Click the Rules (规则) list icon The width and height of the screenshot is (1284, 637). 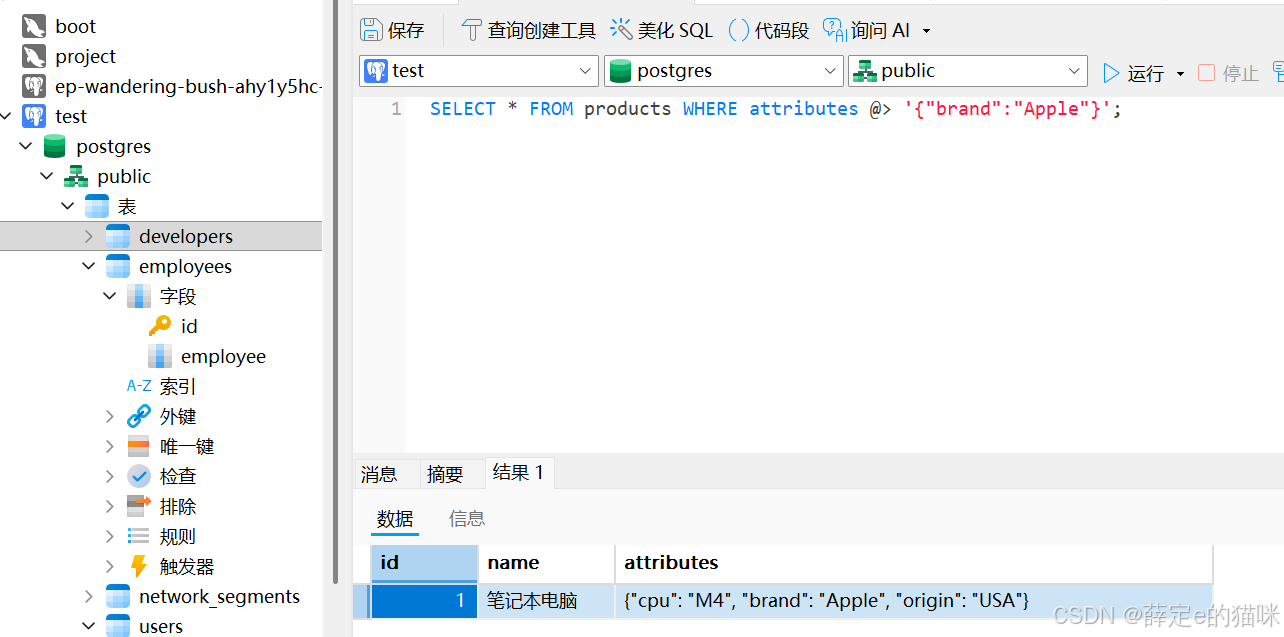pyautogui.click(x=139, y=537)
